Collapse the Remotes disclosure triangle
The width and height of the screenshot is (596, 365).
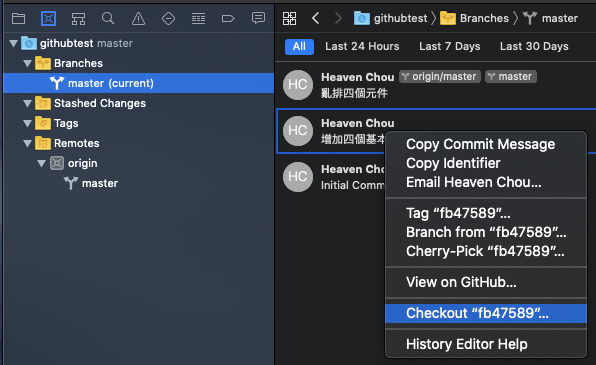[x=27, y=144]
